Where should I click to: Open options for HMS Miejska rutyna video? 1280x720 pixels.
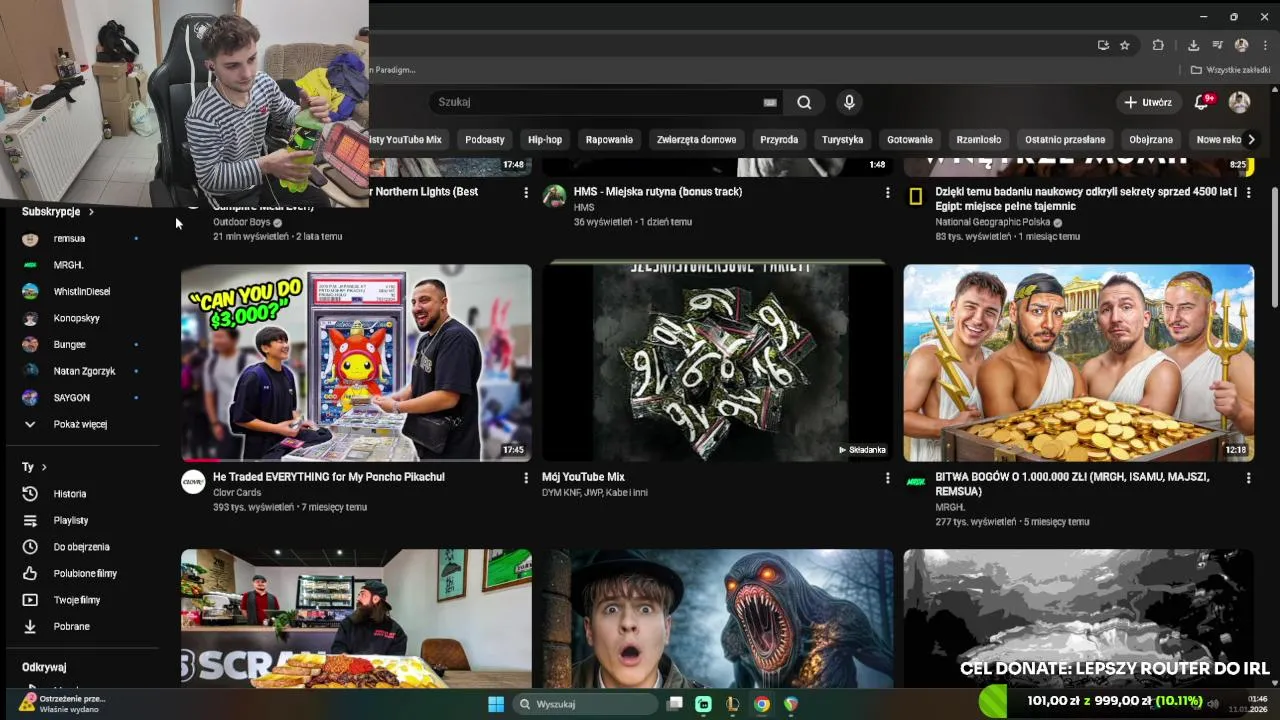tap(887, 192)
